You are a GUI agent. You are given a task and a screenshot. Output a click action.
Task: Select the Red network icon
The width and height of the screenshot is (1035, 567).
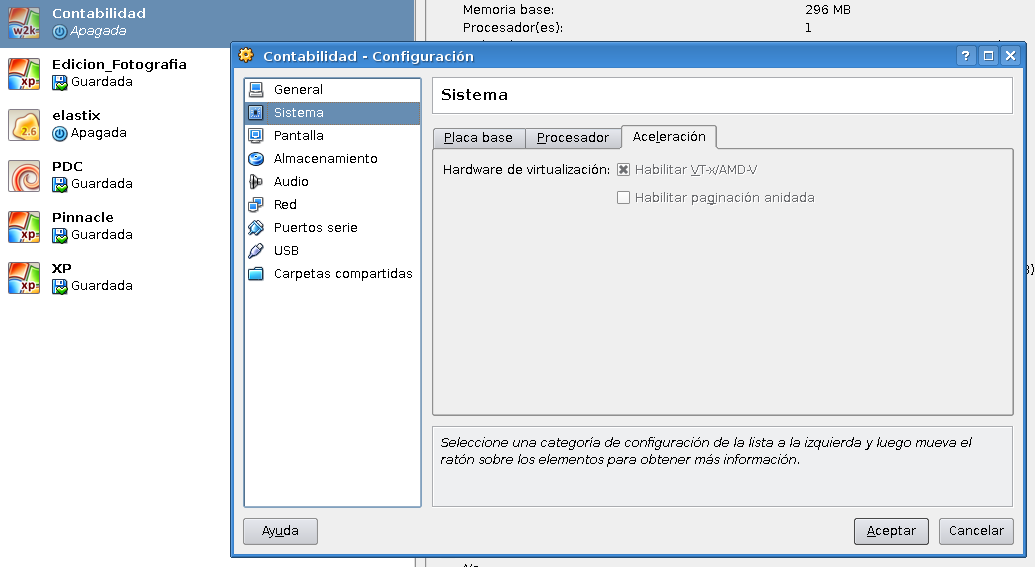[256, 205]
